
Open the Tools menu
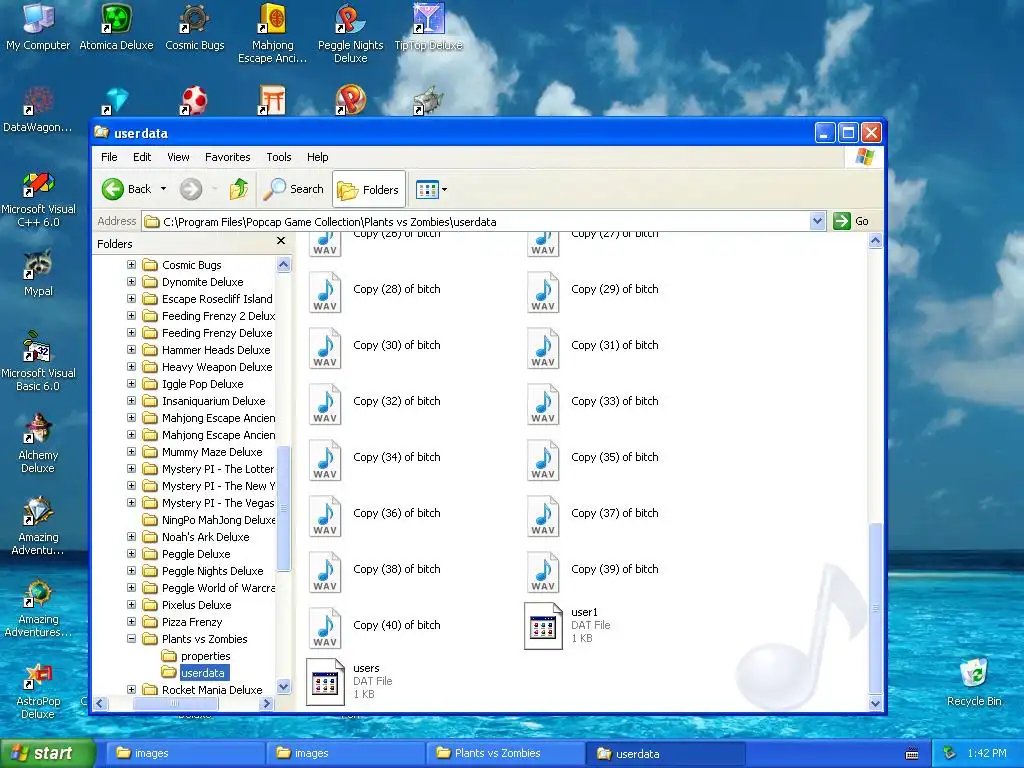278,157
